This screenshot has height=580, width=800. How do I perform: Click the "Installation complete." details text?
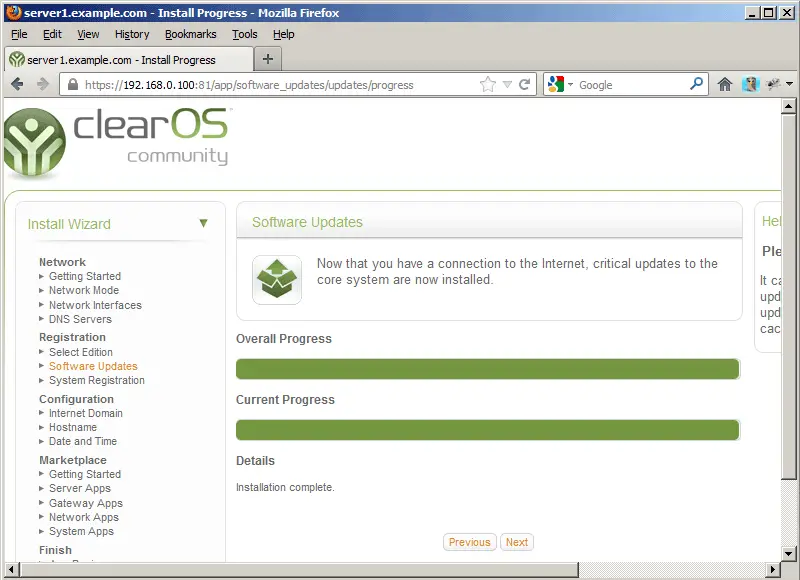click(x=285, y=487)
